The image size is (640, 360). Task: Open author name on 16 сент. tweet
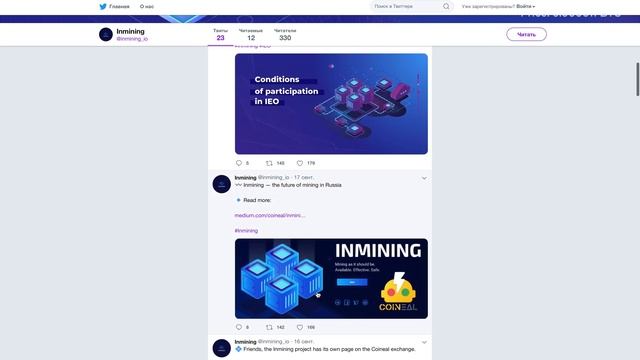click(245, 342)
